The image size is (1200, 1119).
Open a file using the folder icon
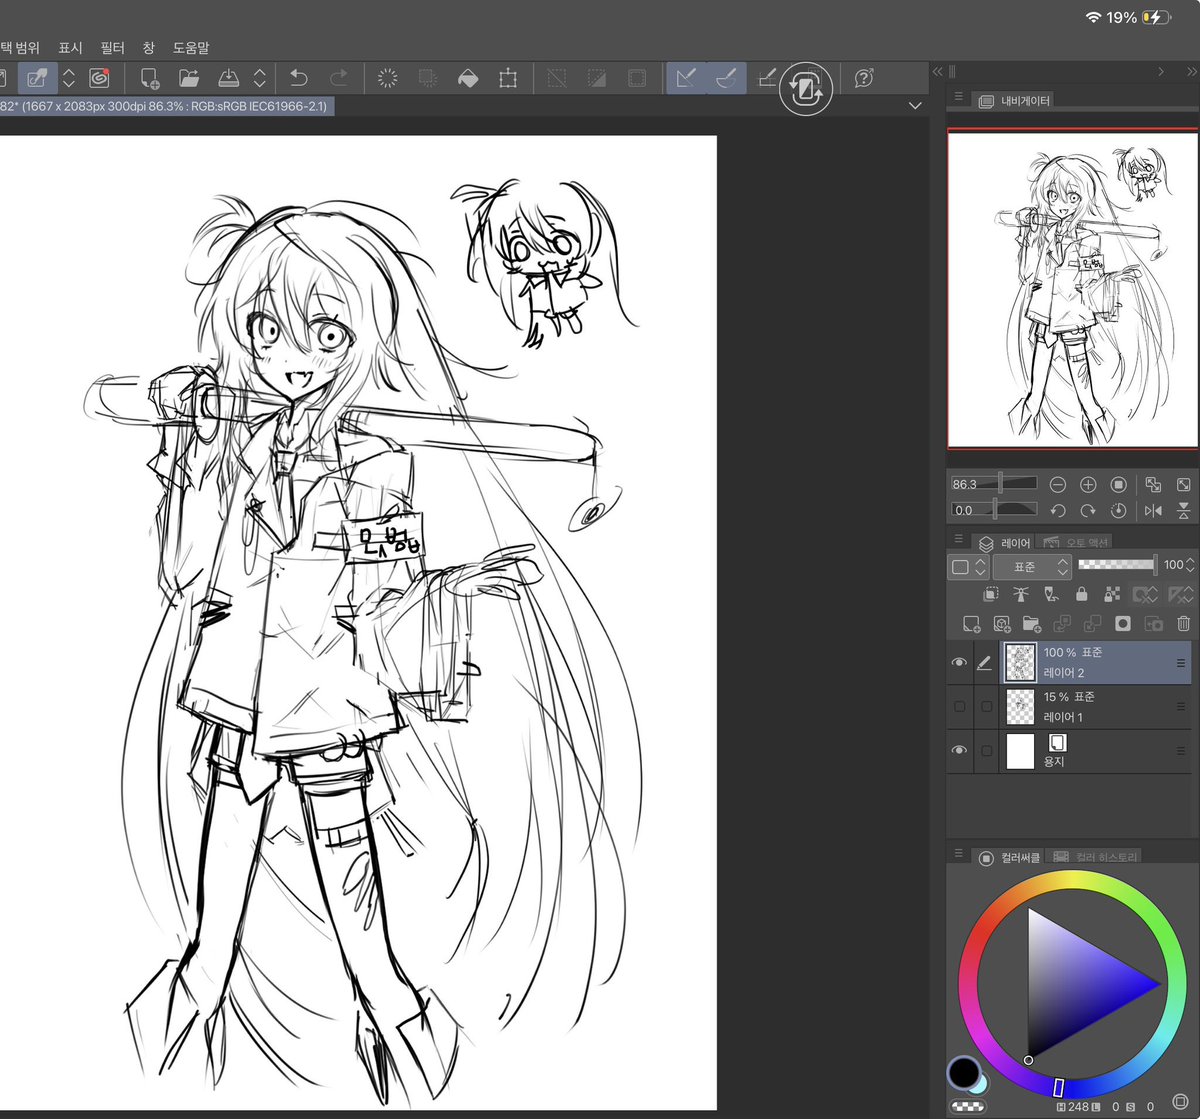point(189,78)
